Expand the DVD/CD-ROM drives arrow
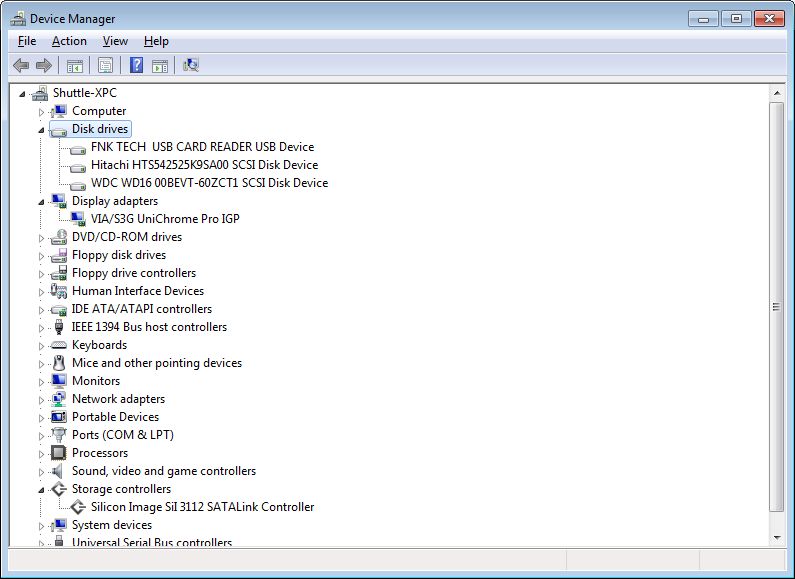795x579 pixels. [41, 238]
